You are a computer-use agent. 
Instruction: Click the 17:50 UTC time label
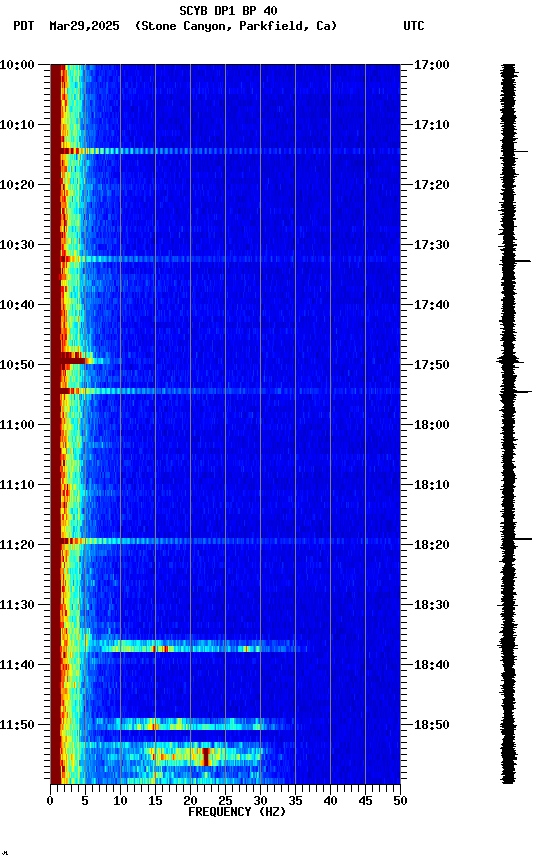pos(431,365)
